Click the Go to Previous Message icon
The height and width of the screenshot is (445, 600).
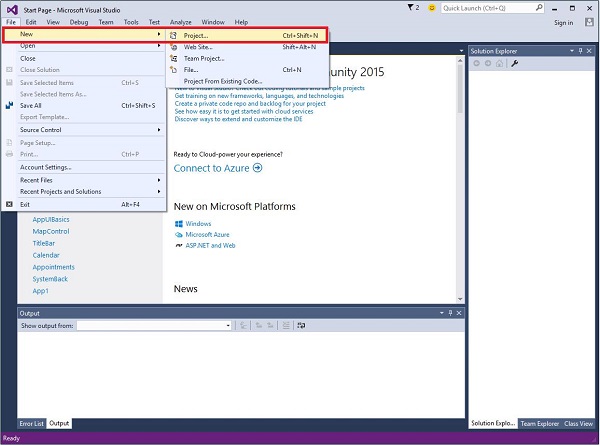coord(259,326)
